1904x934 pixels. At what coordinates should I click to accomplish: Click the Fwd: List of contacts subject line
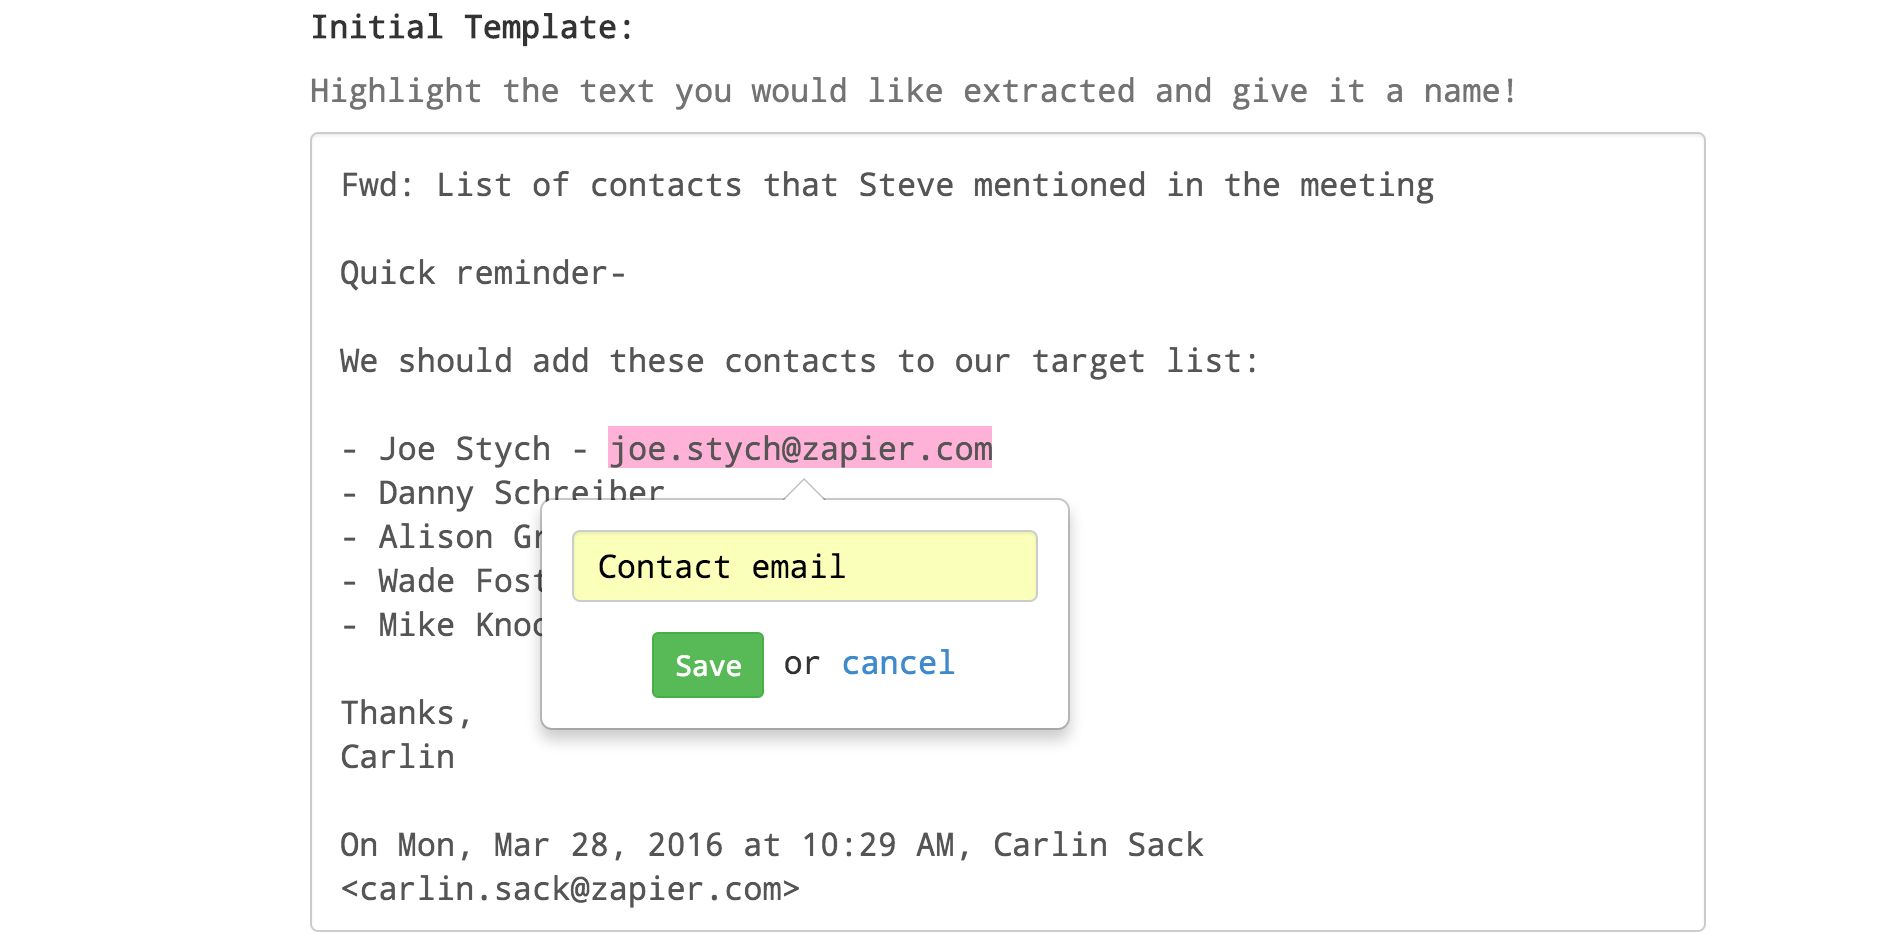[x=886, y=186]
